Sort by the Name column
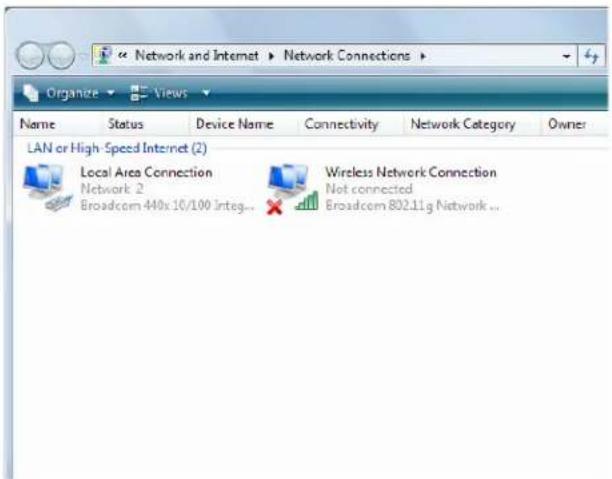This screenshot has width=612, height=479. click(37, 124)
